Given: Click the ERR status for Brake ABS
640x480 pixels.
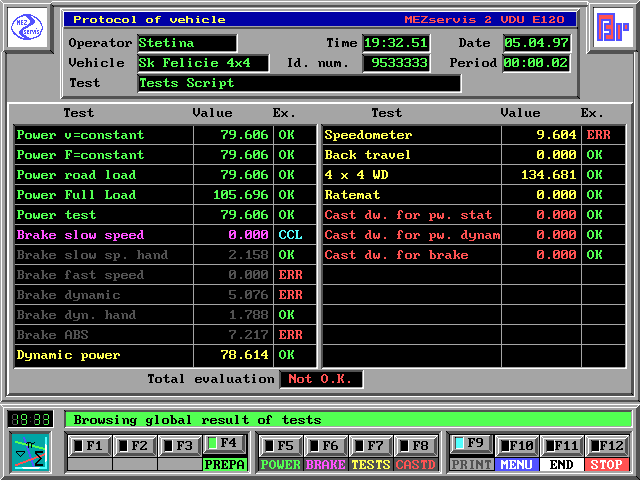Looking at the screenshot, I should click(x=291, y=335).
